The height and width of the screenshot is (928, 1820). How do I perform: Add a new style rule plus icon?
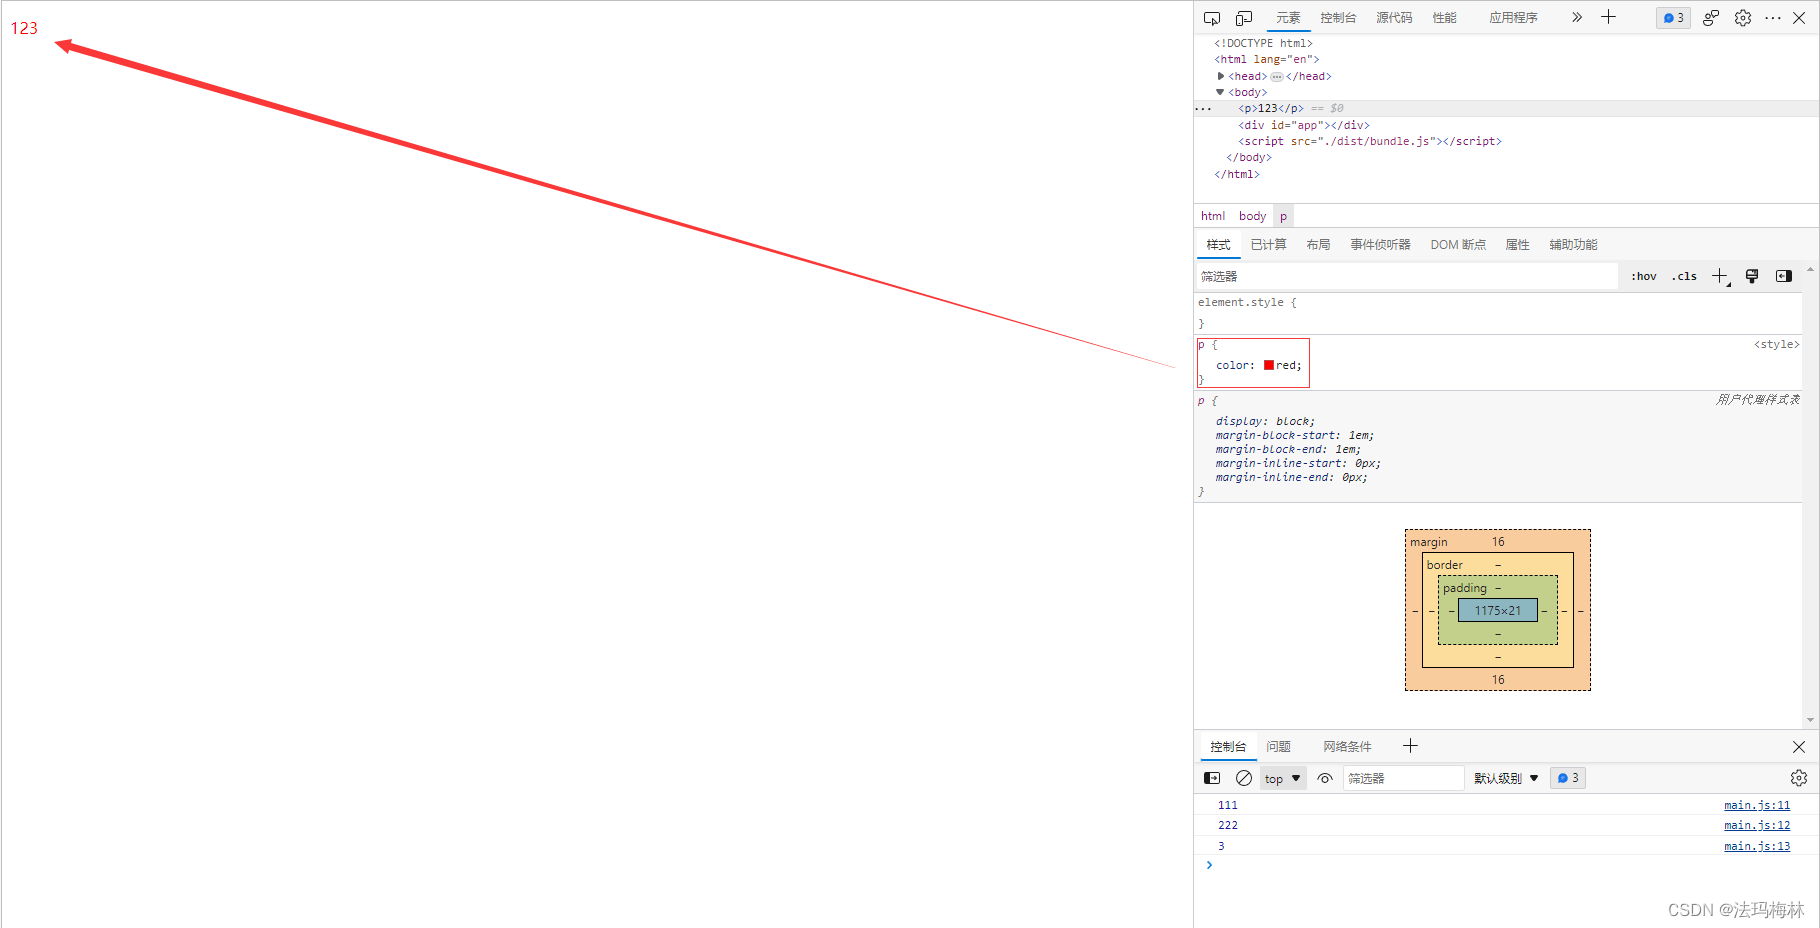tap(1720, 276)
